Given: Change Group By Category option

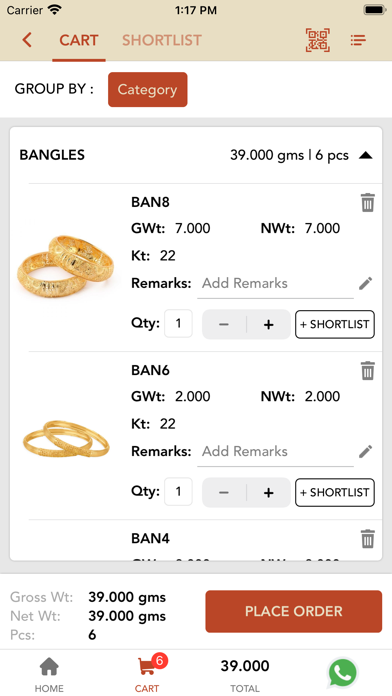Looking at the screenshot, I should coord(147,90).
